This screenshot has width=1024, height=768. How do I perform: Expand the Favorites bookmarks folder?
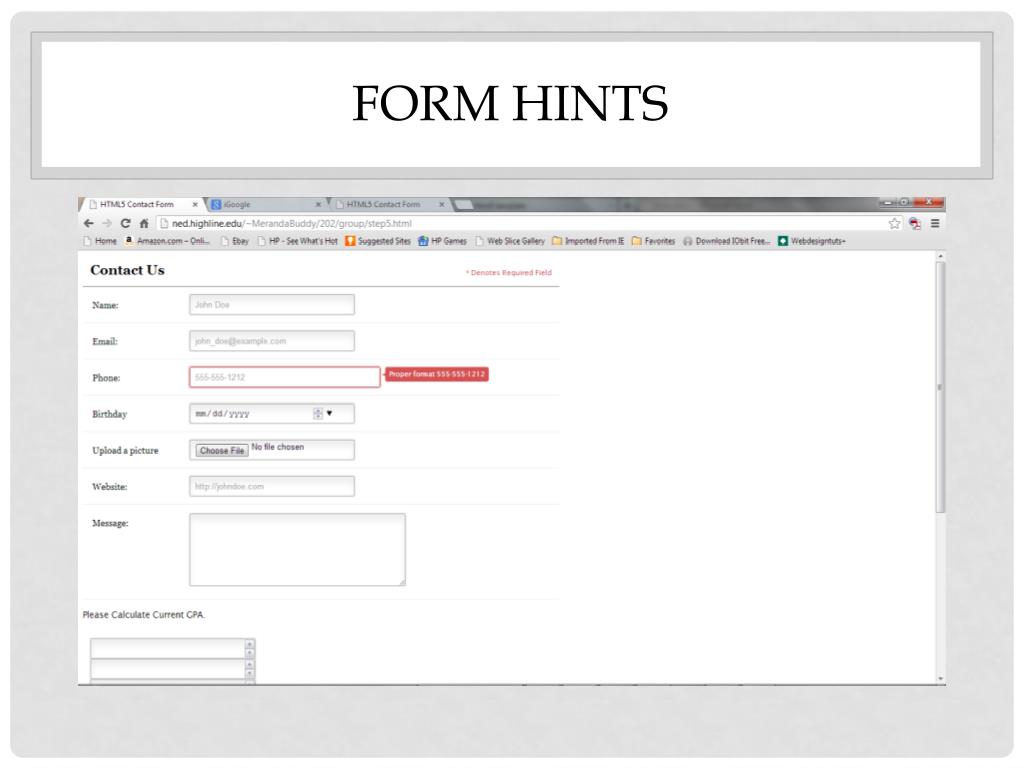coord(653,241)
